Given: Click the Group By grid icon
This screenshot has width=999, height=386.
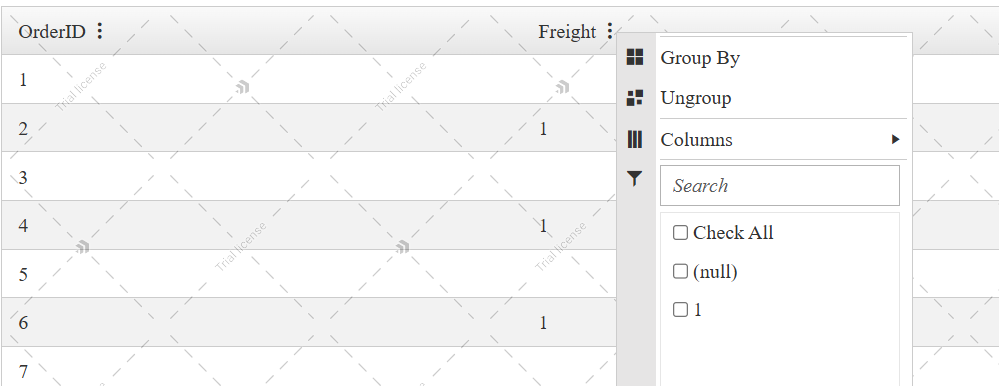Looking at the screenshot, I should coord(635,57).
